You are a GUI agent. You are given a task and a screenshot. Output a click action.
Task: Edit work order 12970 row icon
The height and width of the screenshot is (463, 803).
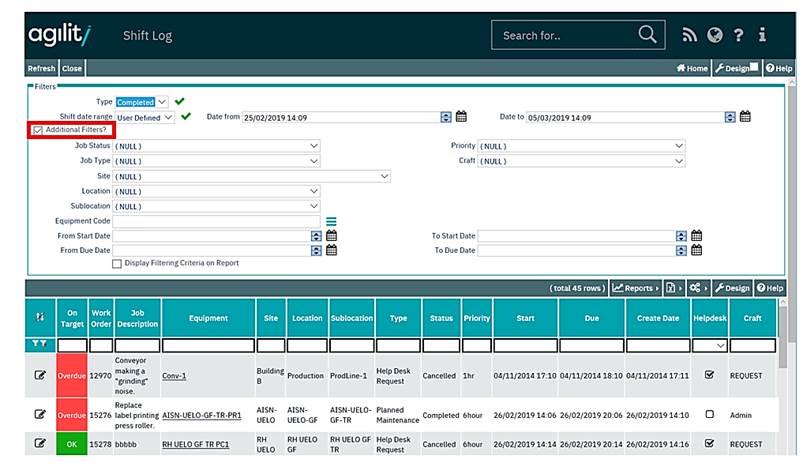[x=40, y=376]
